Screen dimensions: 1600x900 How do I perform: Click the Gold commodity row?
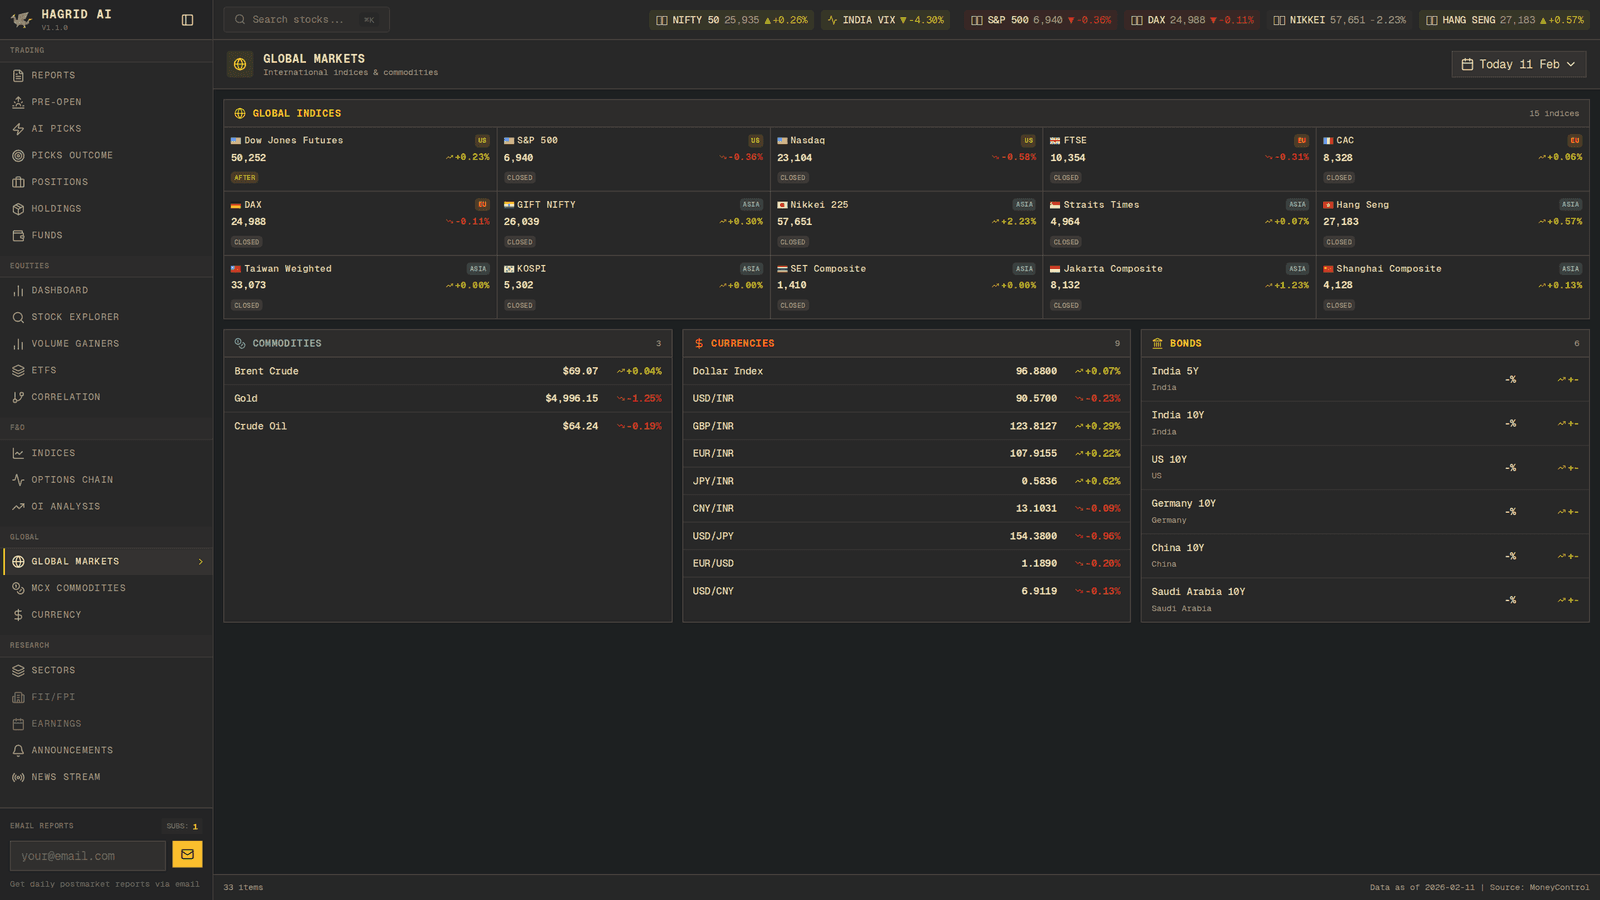pyautogui.click(x=448, y=398)
